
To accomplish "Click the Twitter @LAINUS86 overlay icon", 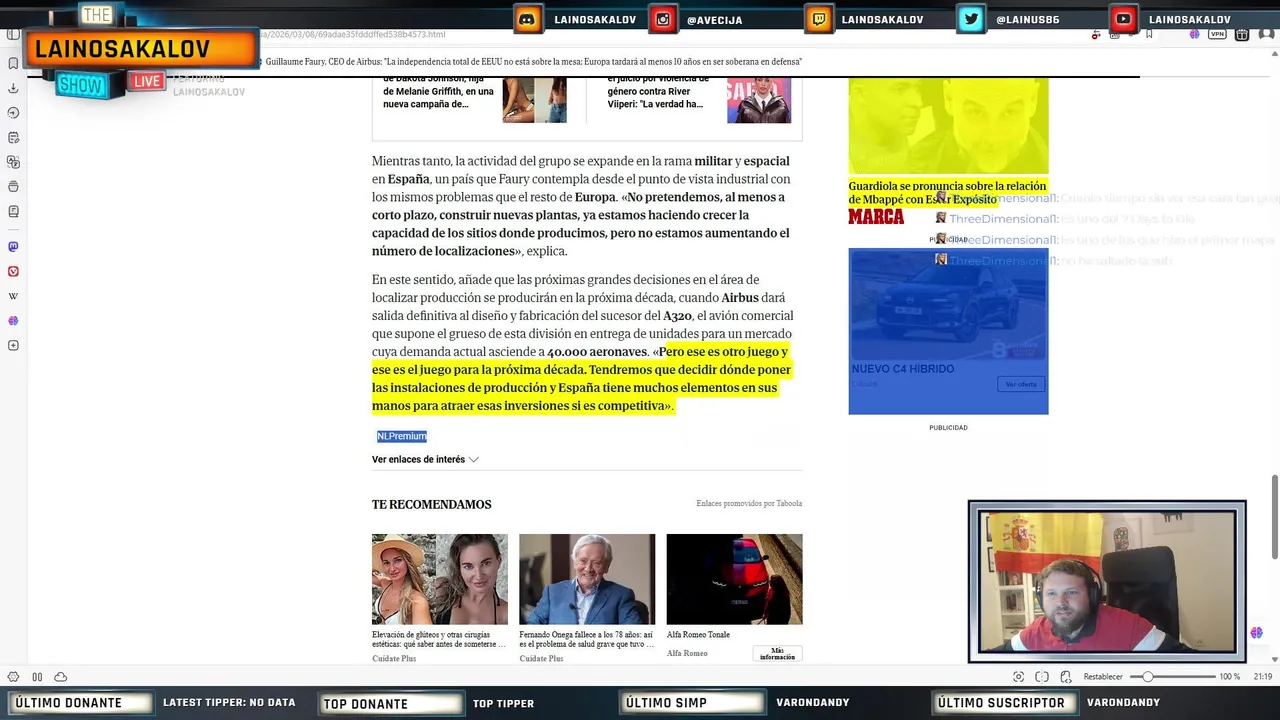I will [971, 19].
